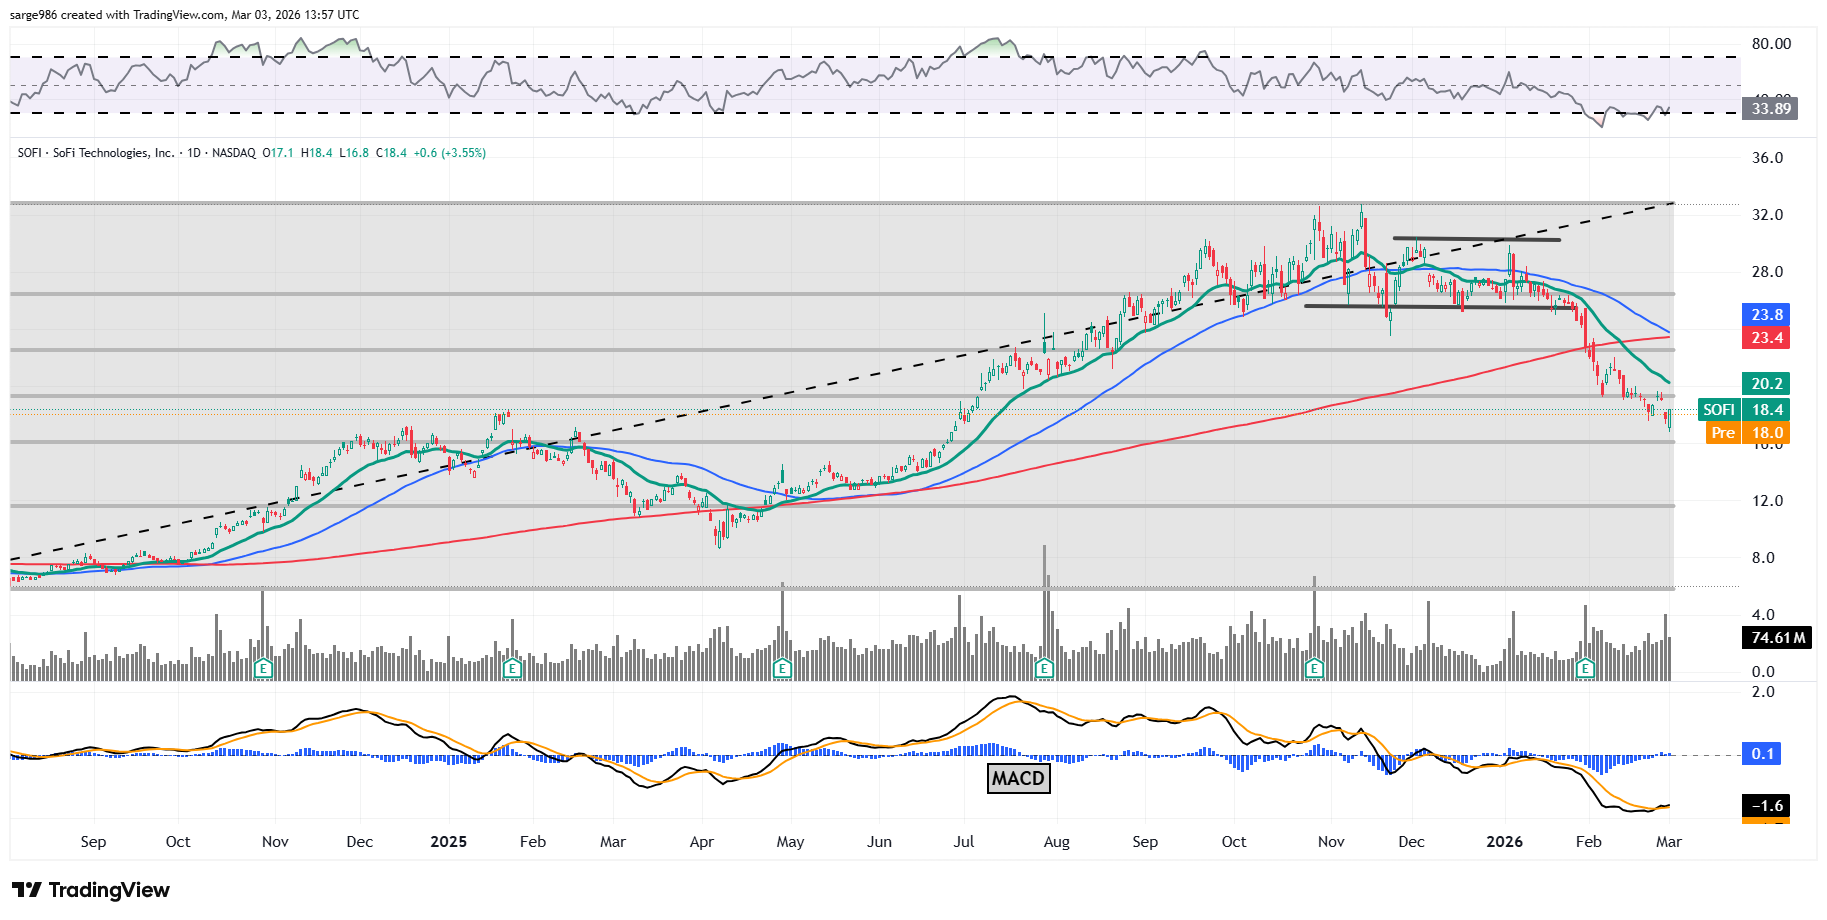Click the MACD -1.6 value label
Screen dimensions: 1827x920
click(x=1766, y=806)
